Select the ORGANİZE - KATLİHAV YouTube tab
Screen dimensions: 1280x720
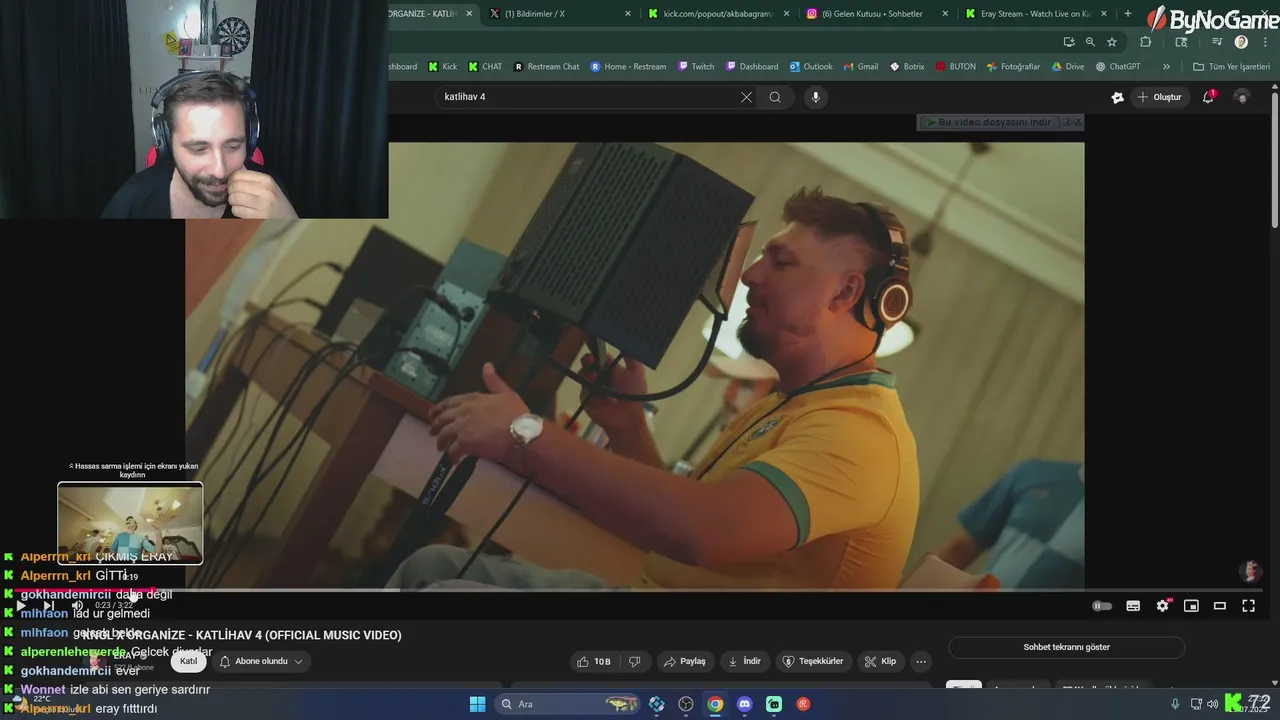(x=432, y=14)
